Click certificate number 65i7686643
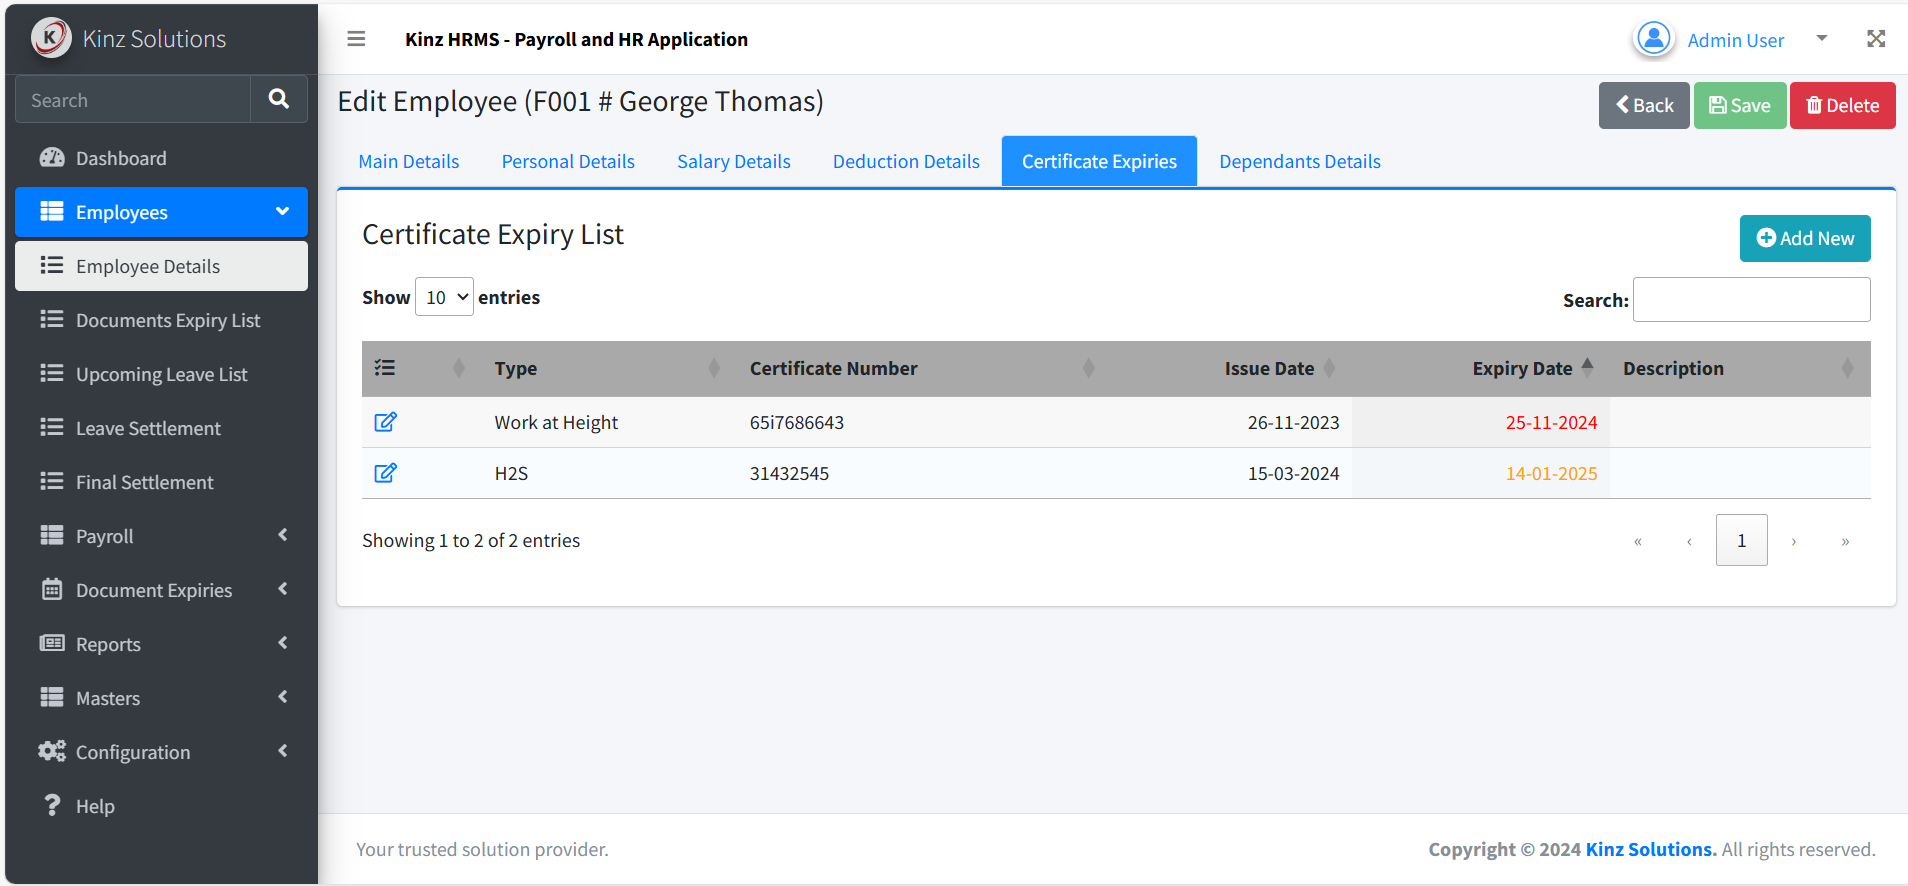Screen dimensions: 1908x886 pos(797,422)
